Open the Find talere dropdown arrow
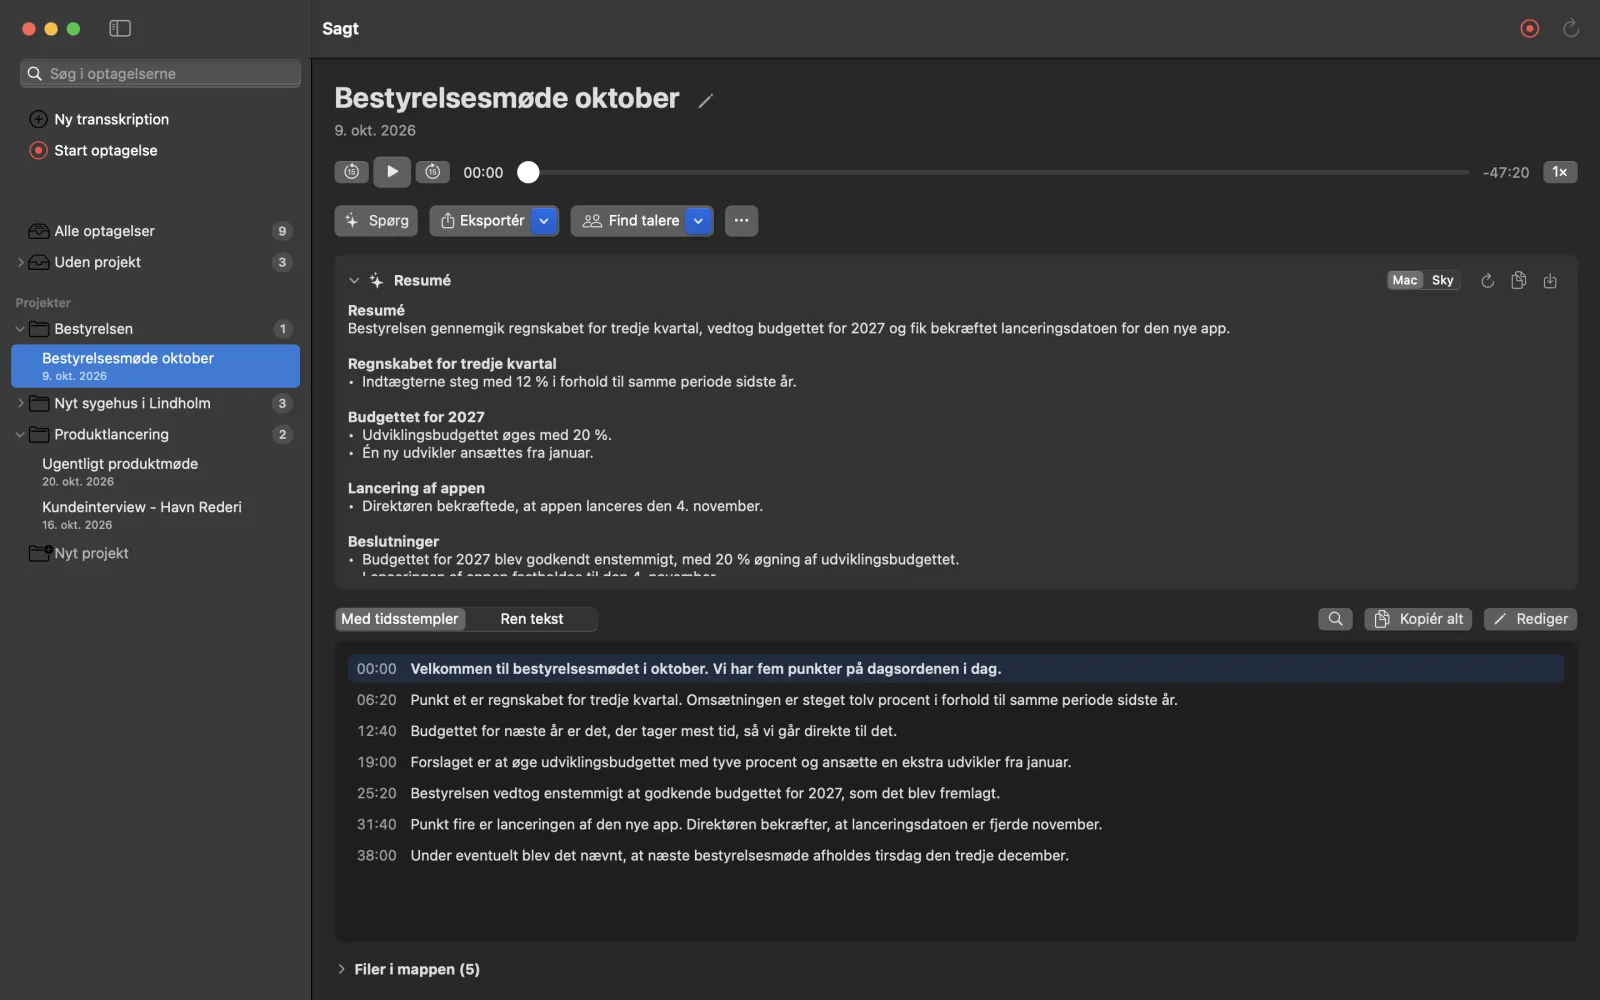The width and height of the screenshot is (1600, 1000). point(698,220)
